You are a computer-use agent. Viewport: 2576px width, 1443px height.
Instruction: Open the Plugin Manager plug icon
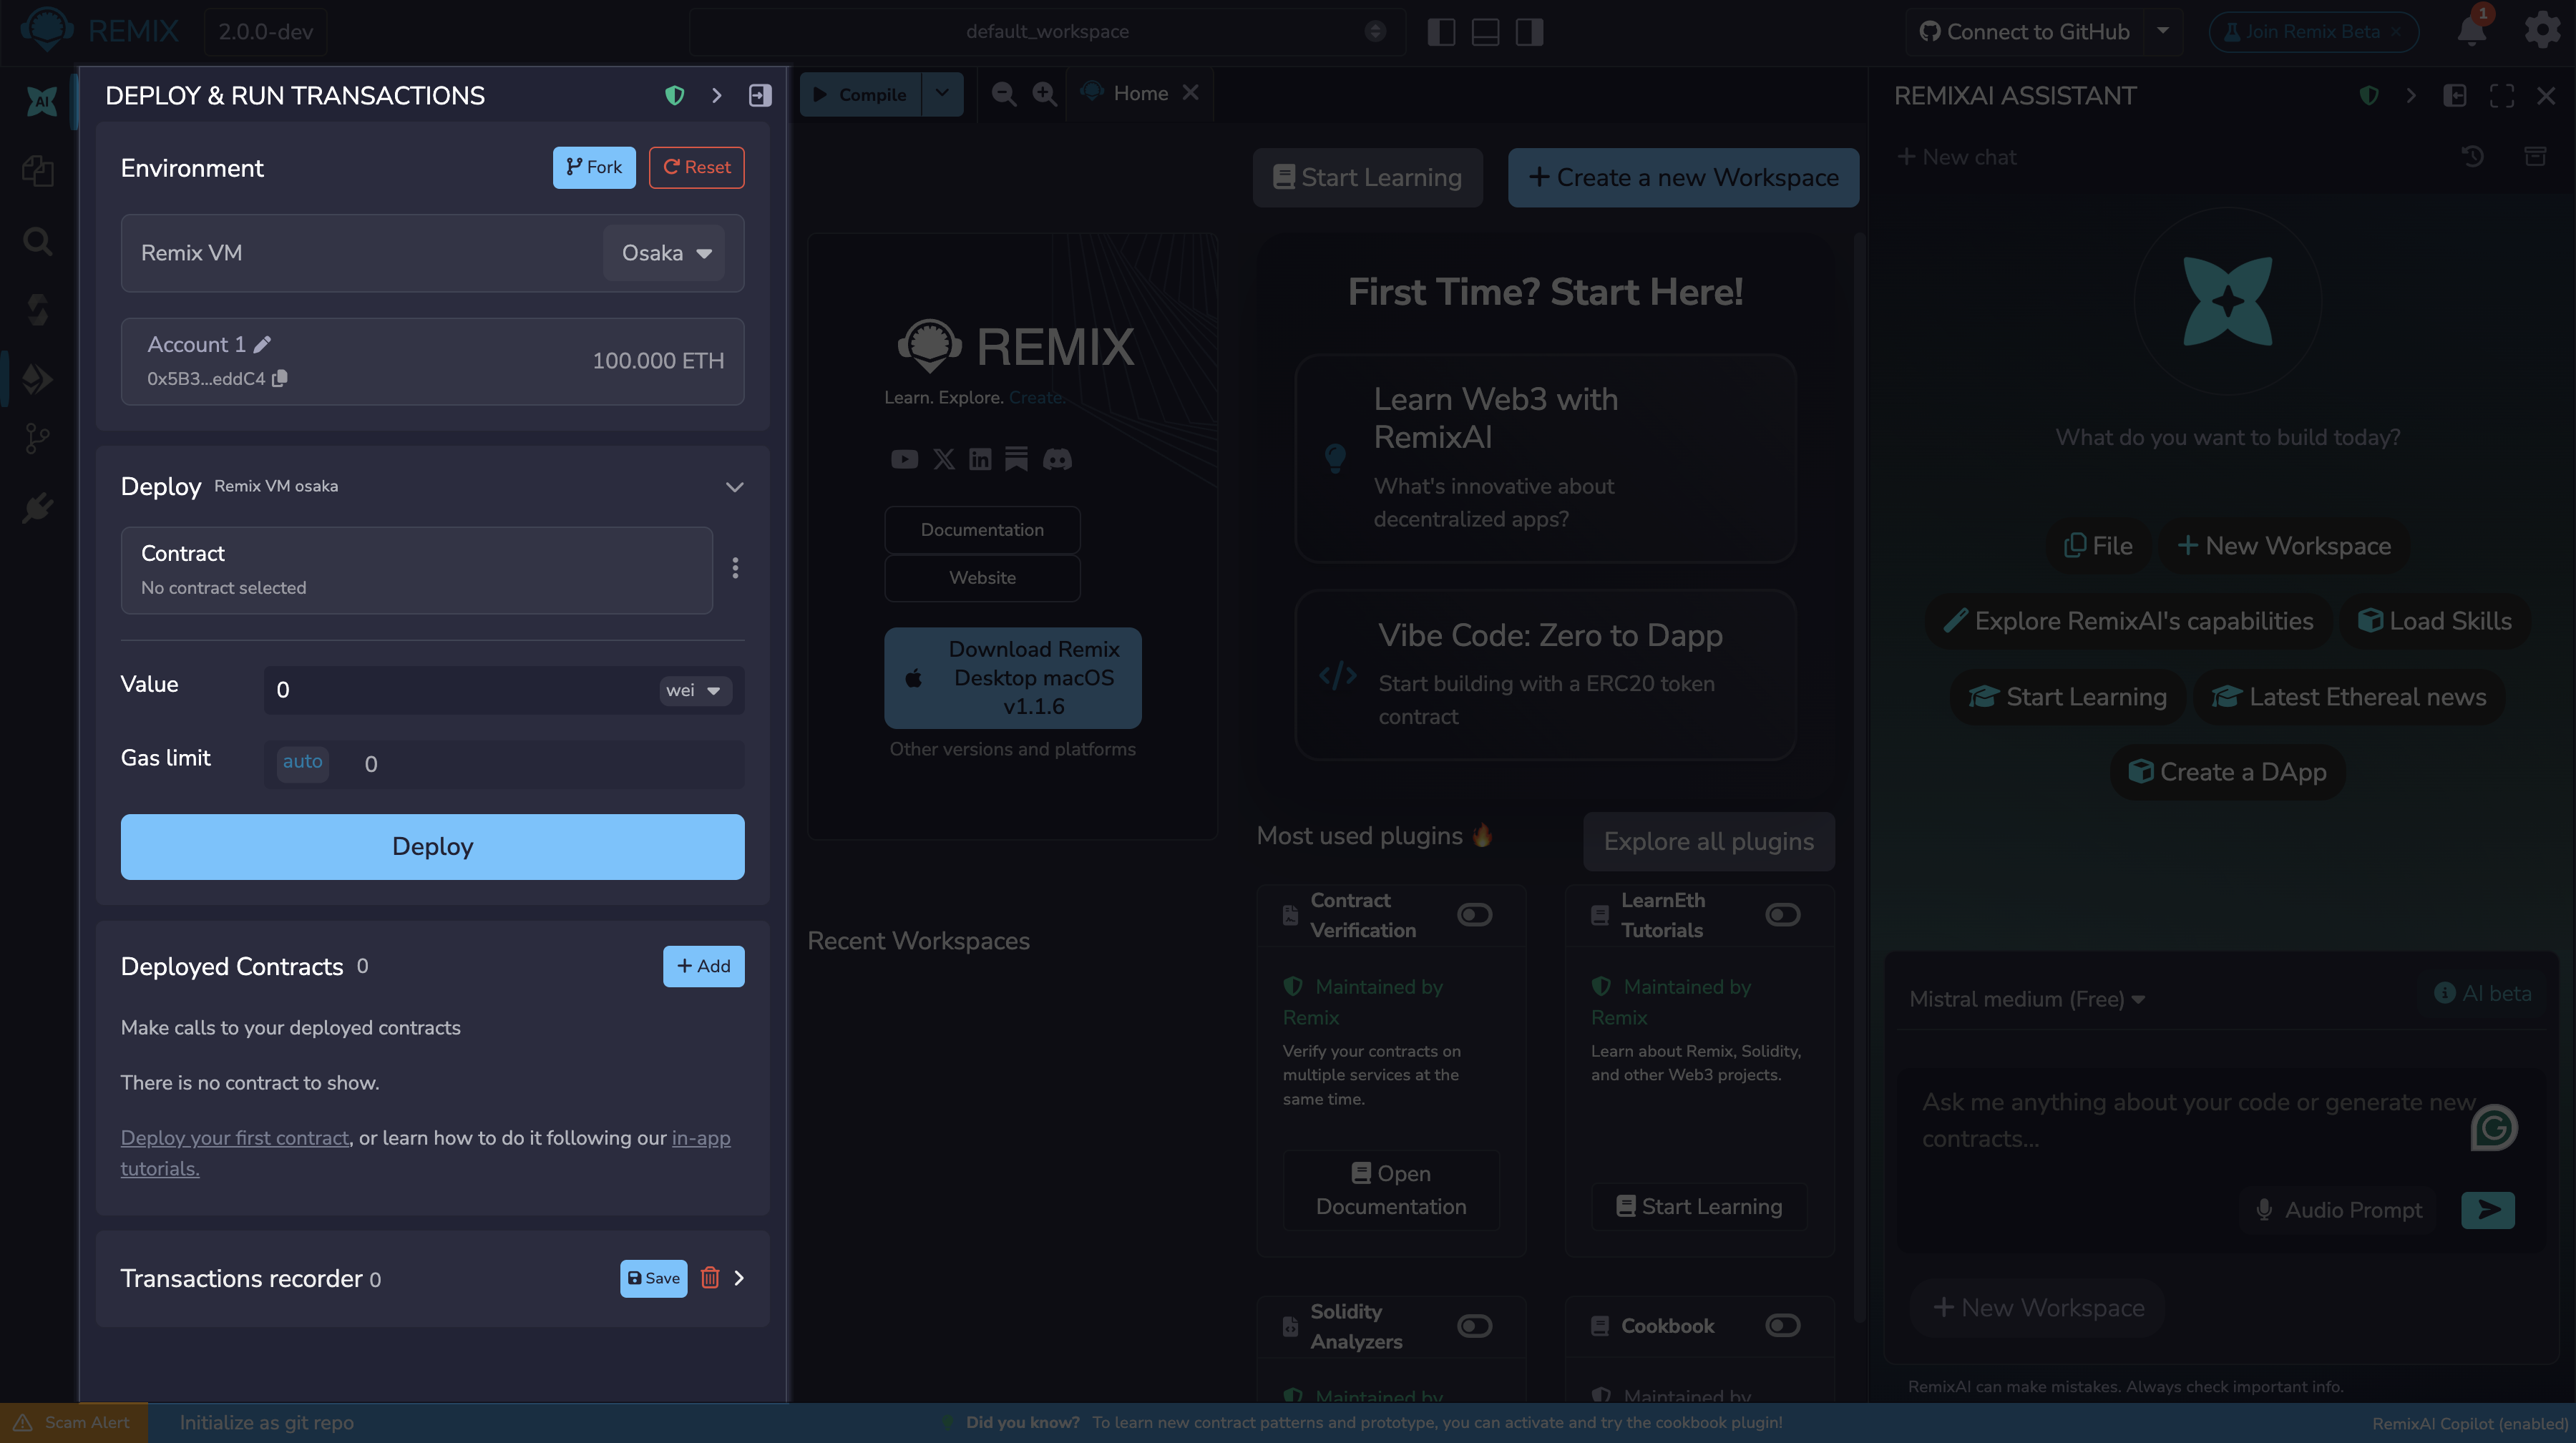(38, 508)
